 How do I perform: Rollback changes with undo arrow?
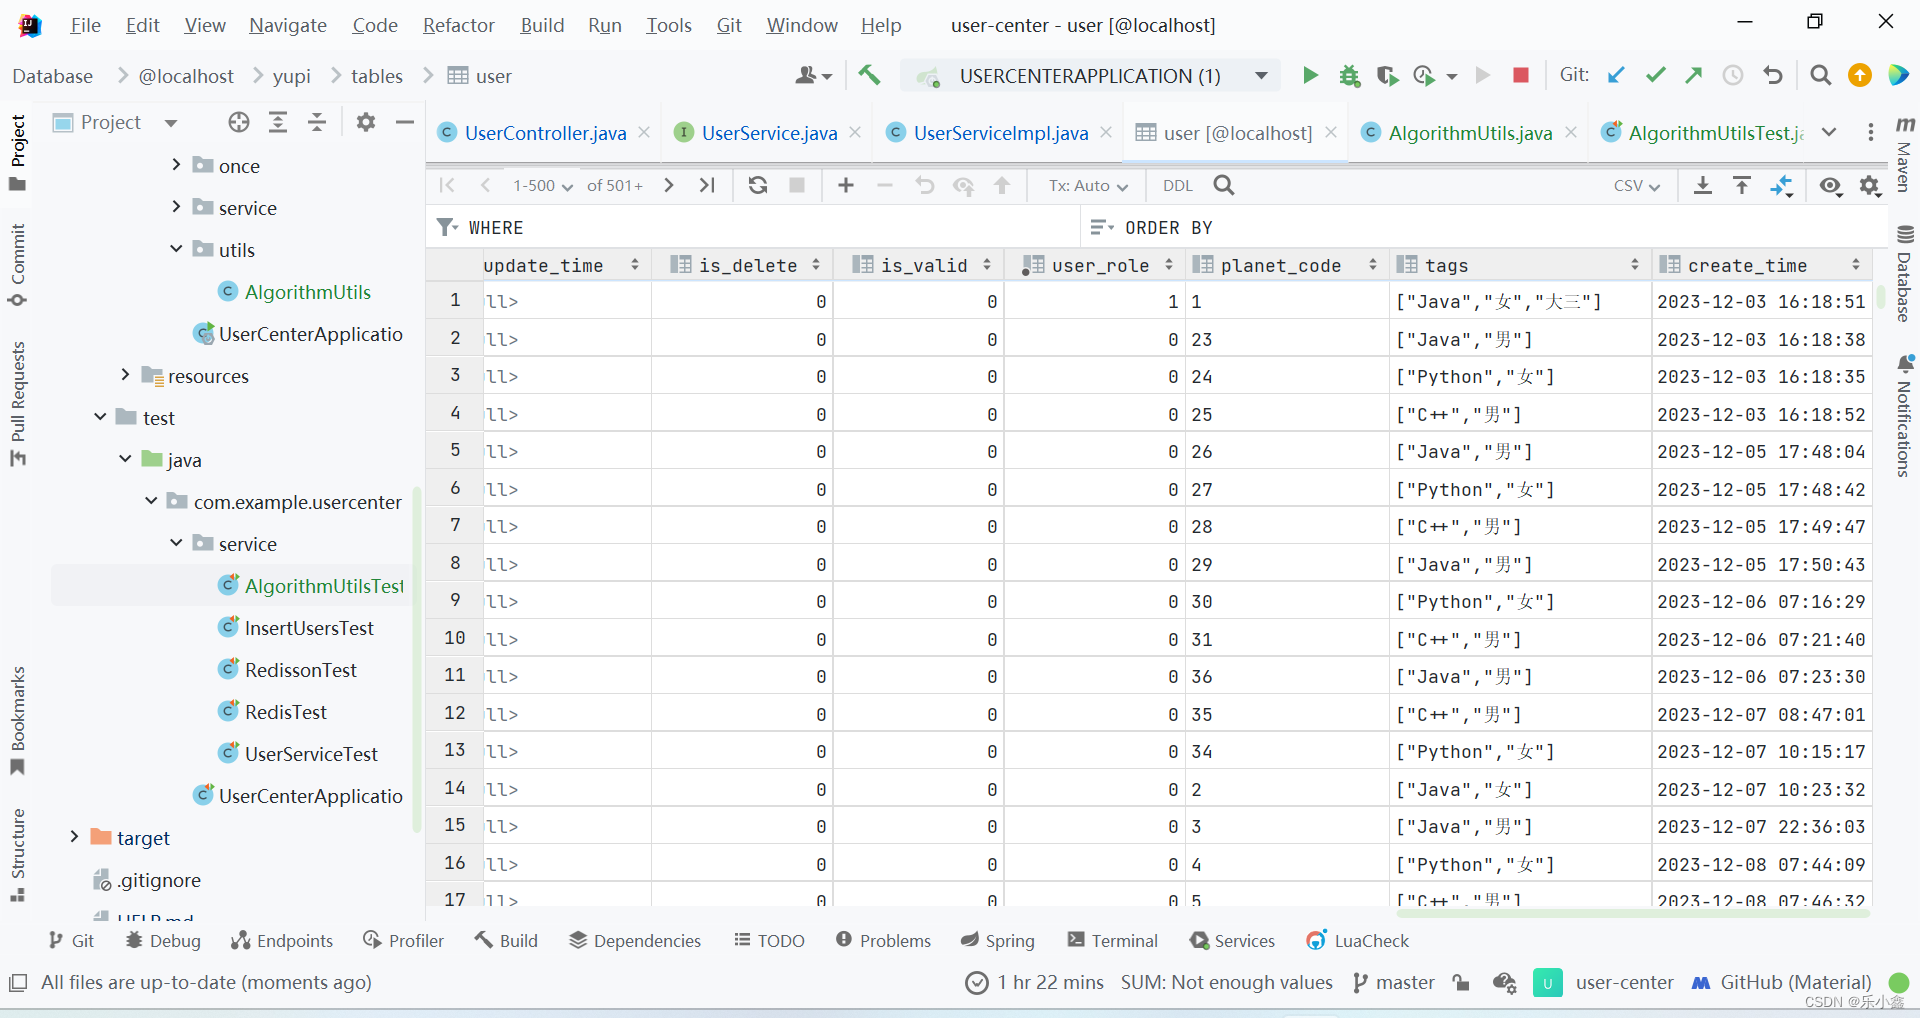tap(1773, 76)
